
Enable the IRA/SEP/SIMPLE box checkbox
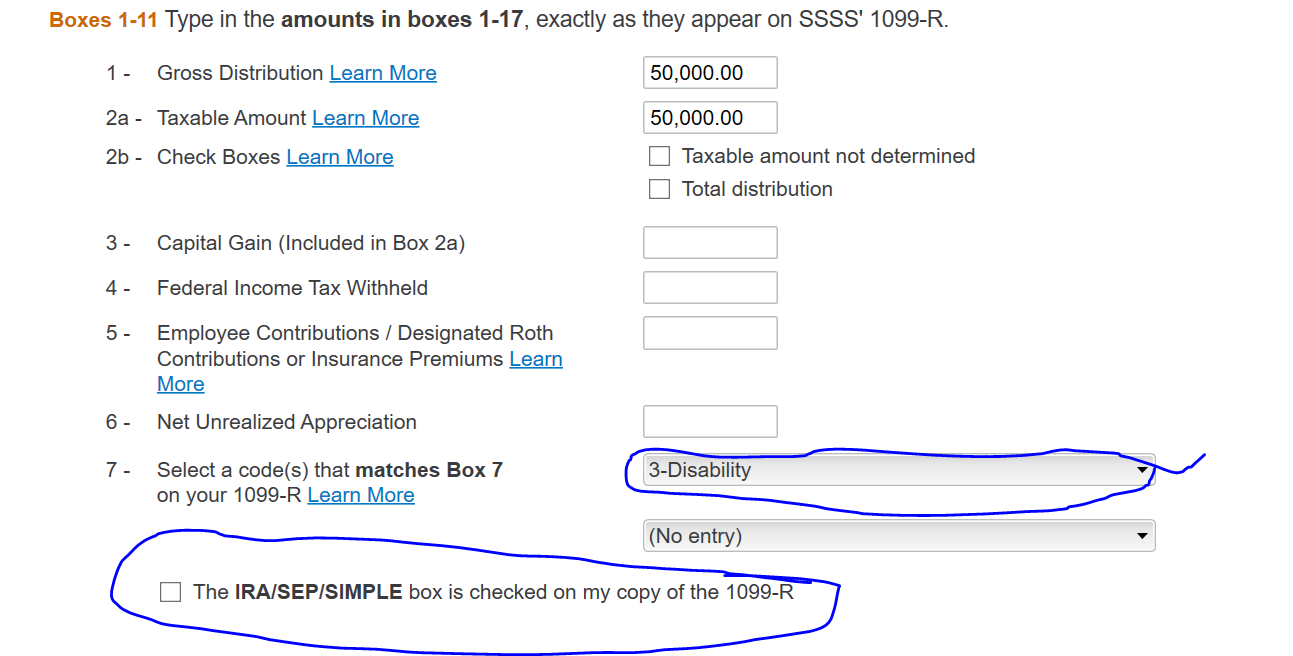(x=171, y=592)
